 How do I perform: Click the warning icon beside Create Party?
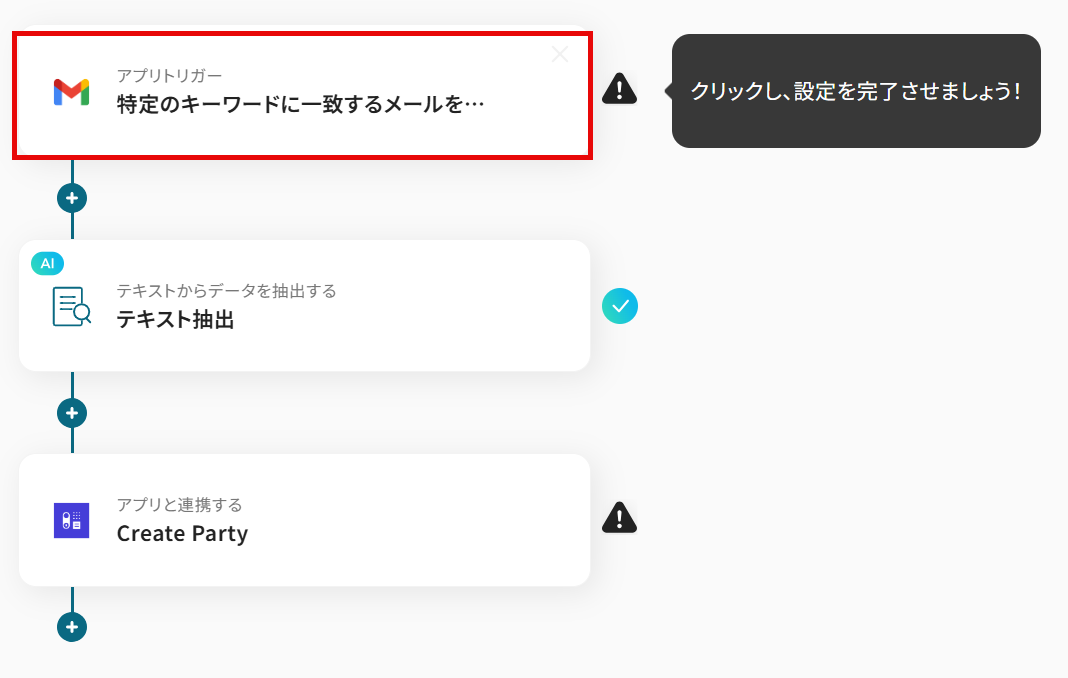click(x=619, y=518)
